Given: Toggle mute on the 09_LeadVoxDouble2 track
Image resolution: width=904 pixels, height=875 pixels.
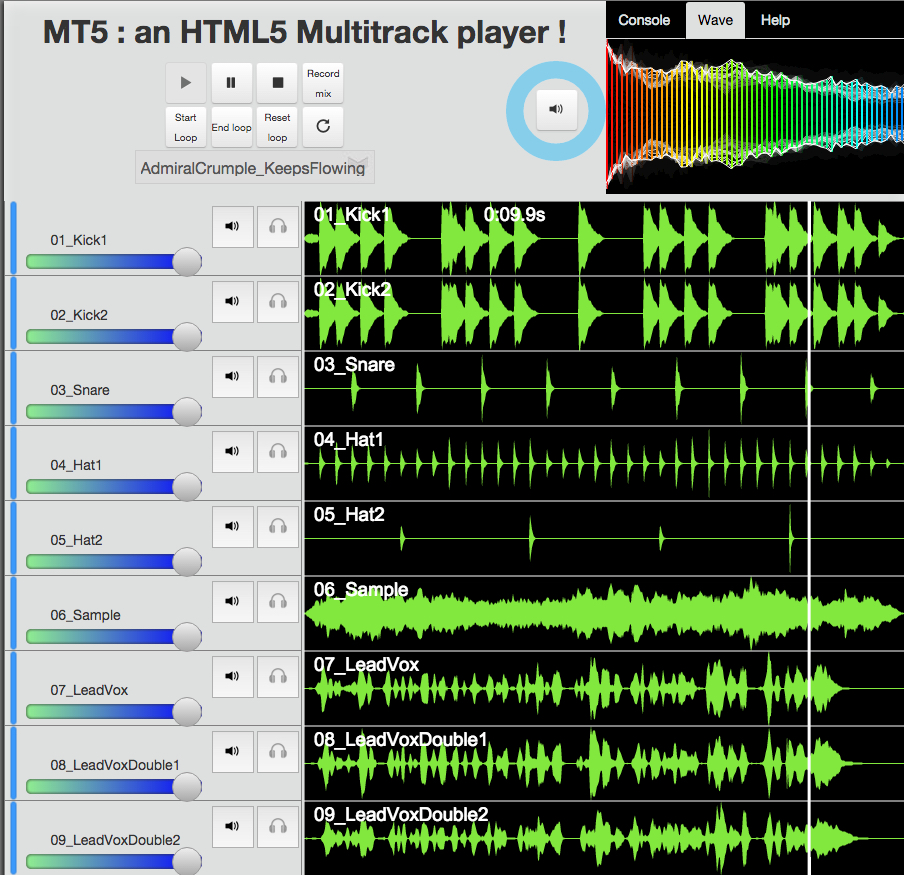Looking at the screenshot, I should click(232, 826).
